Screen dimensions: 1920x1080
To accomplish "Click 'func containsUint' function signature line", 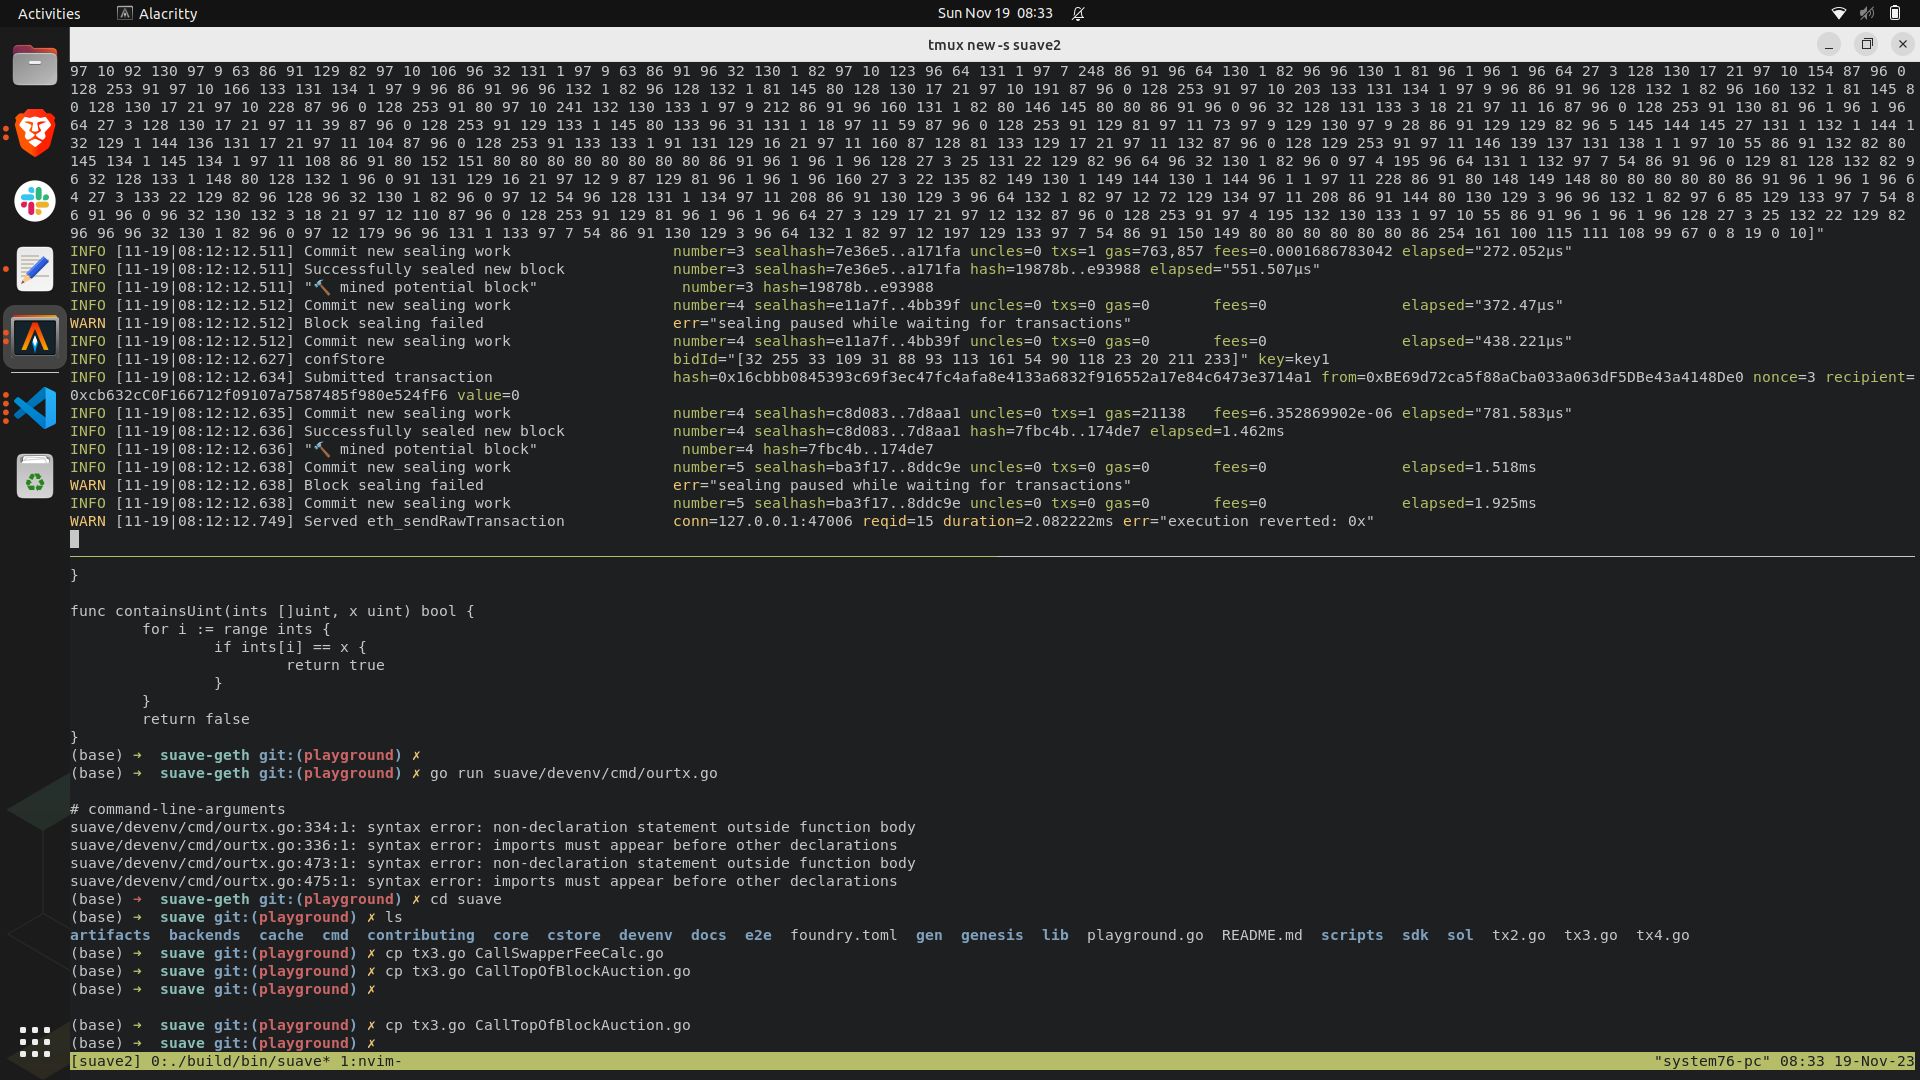I will pos(272,611).
